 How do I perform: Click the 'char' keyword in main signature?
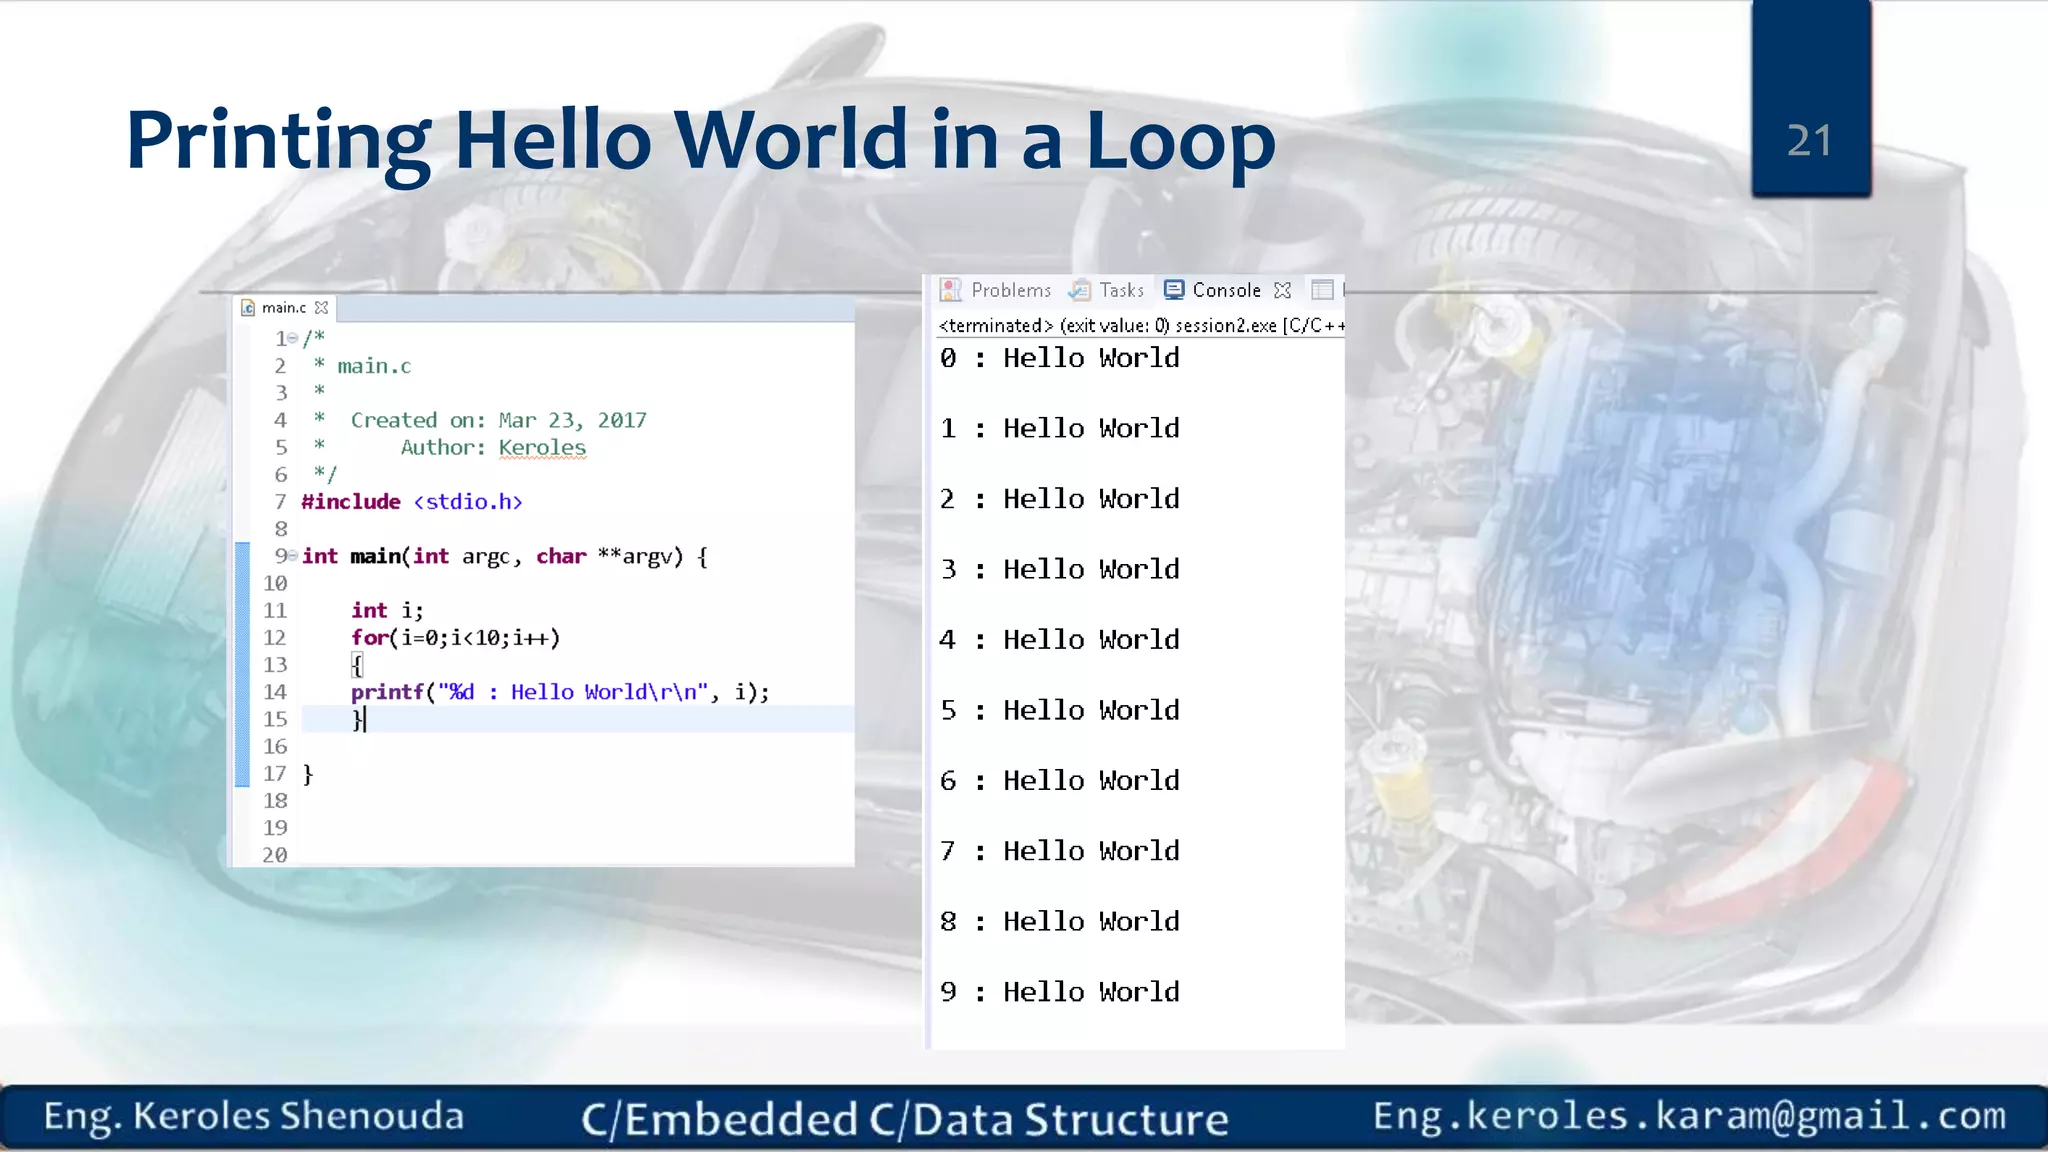(561, 556)
